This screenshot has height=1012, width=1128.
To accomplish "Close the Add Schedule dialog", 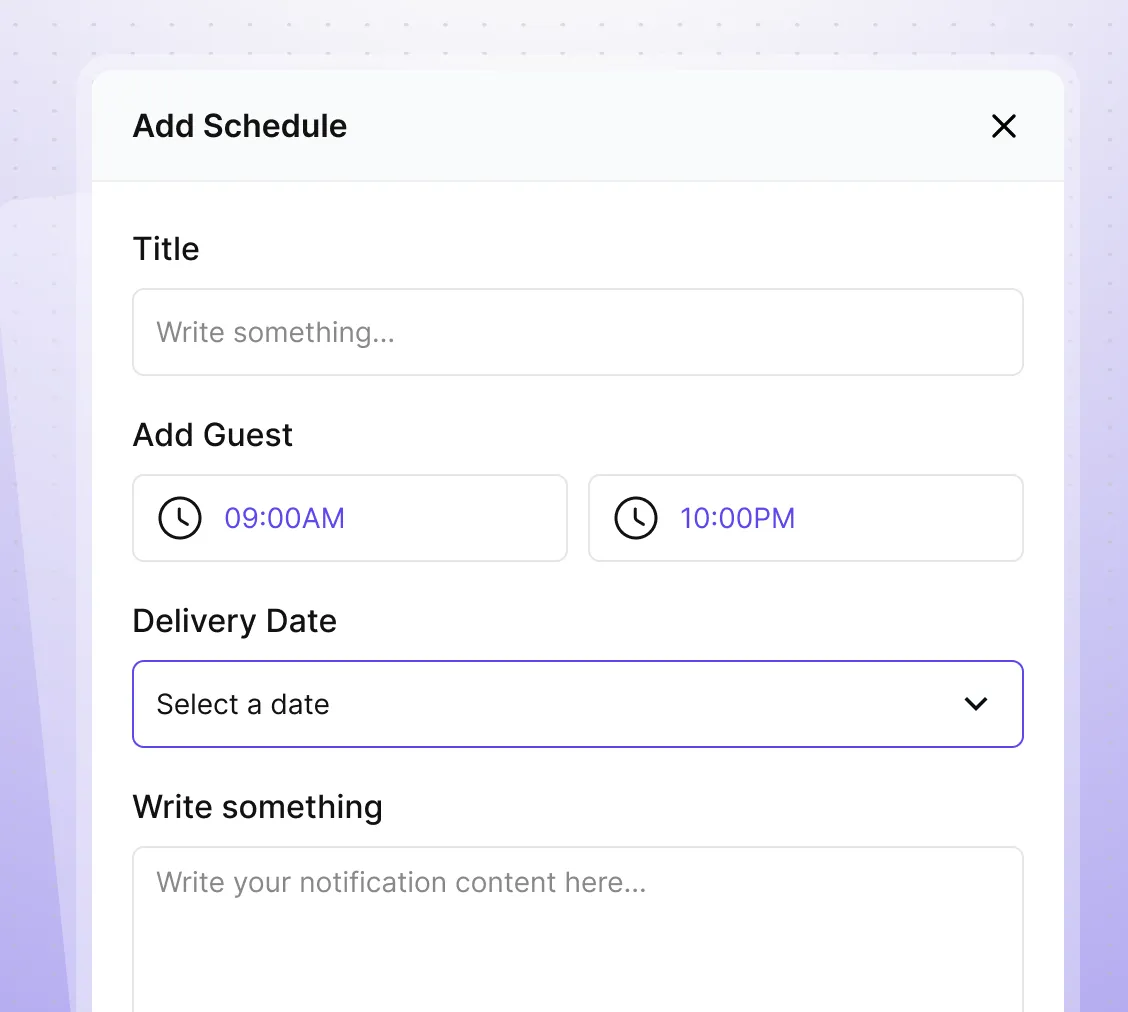I will pos(1003,126).
